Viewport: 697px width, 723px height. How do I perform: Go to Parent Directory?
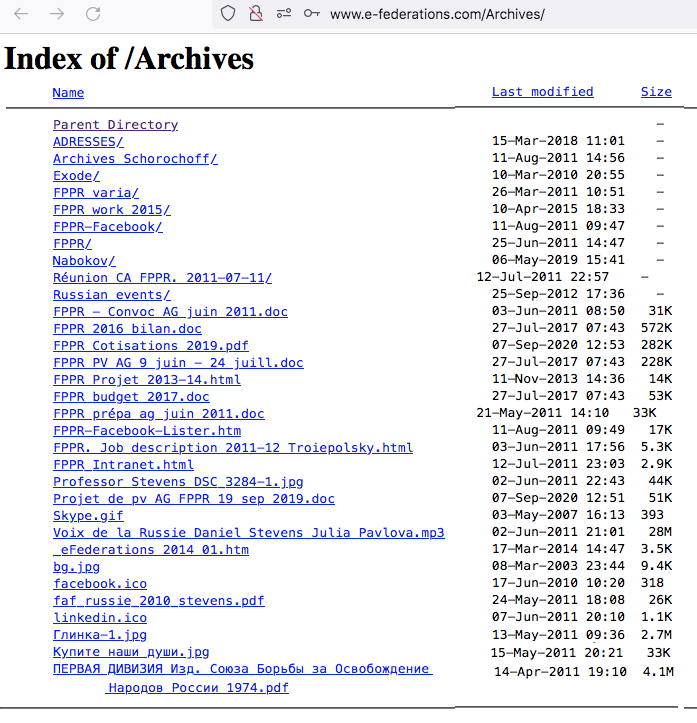115,125
